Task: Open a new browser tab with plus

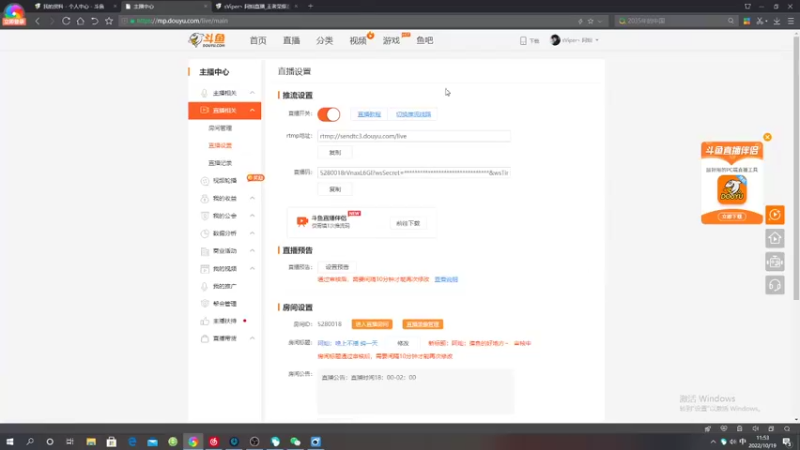Action: click(310, 6)
